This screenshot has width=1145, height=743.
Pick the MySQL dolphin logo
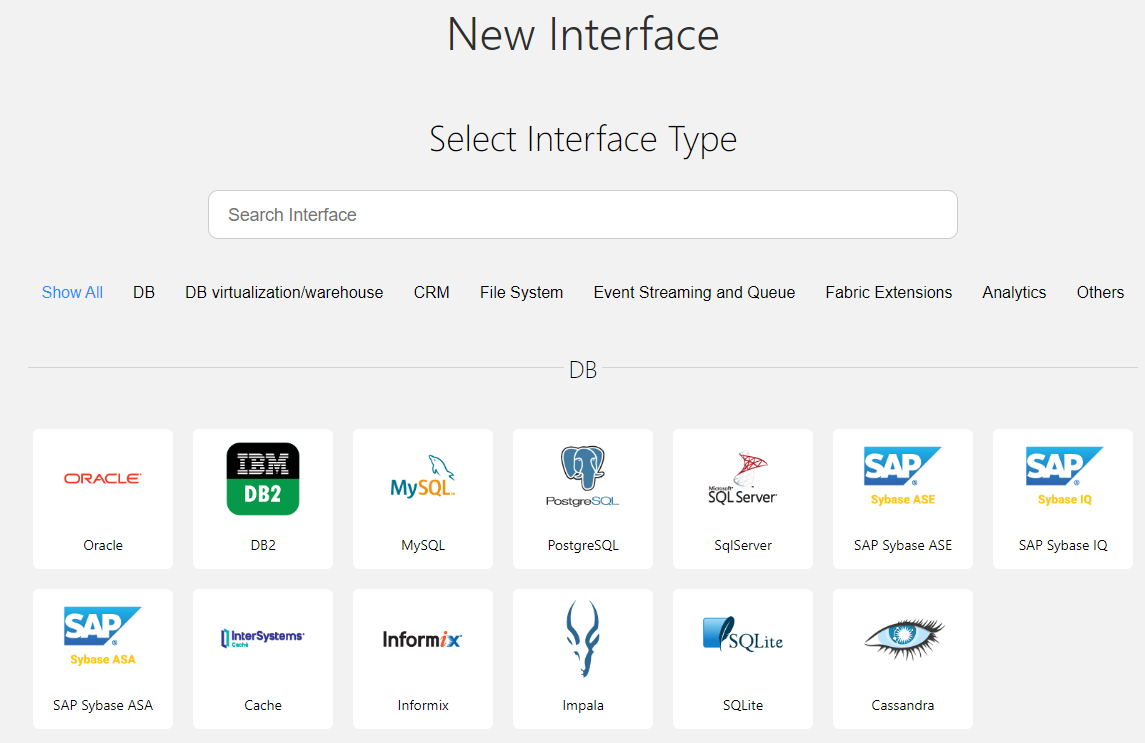(x=423, y=479)
